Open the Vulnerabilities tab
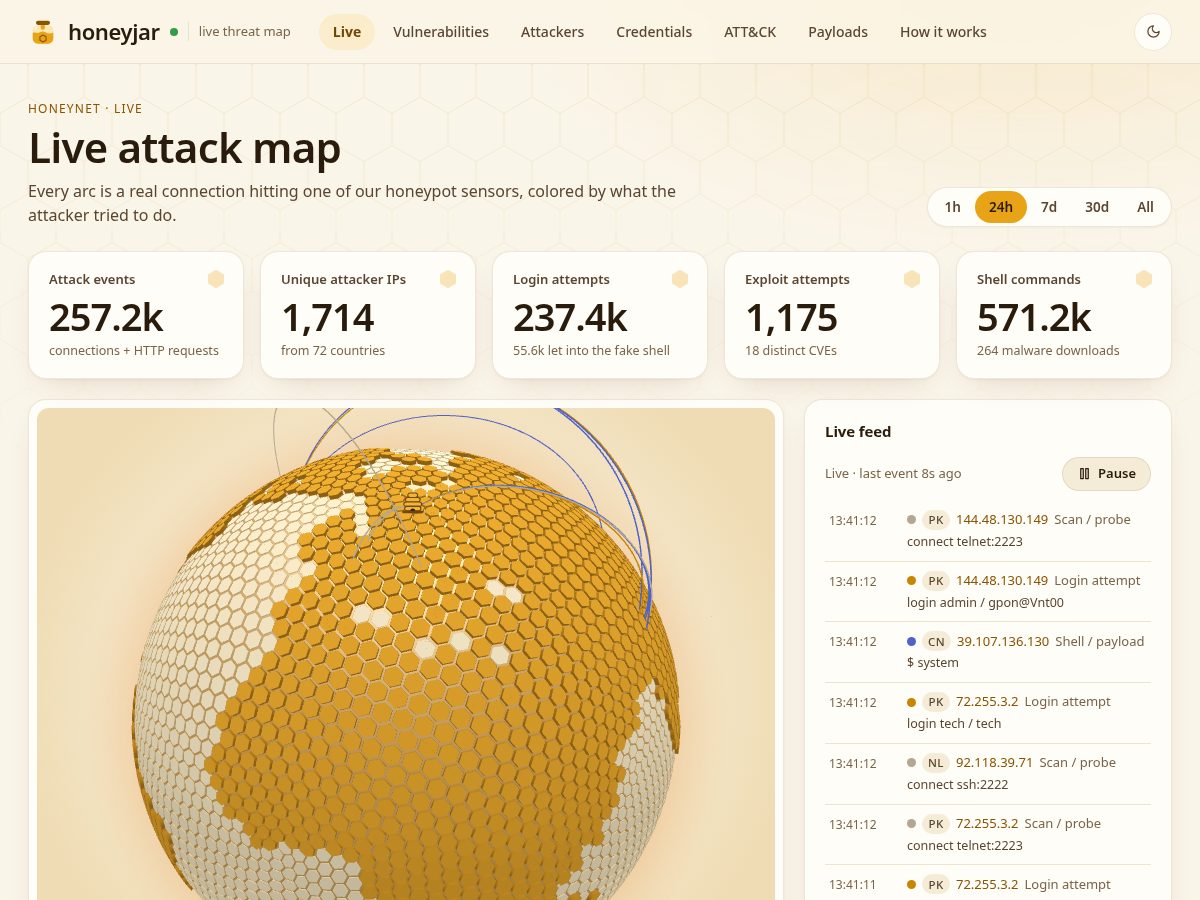Screen dimensions: 1200x900 click(441, 32)
